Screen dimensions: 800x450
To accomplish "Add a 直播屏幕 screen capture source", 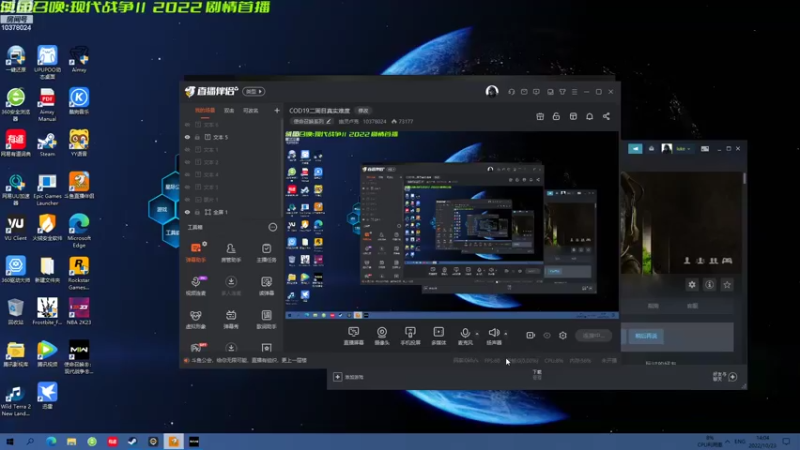I will [354, 336].
